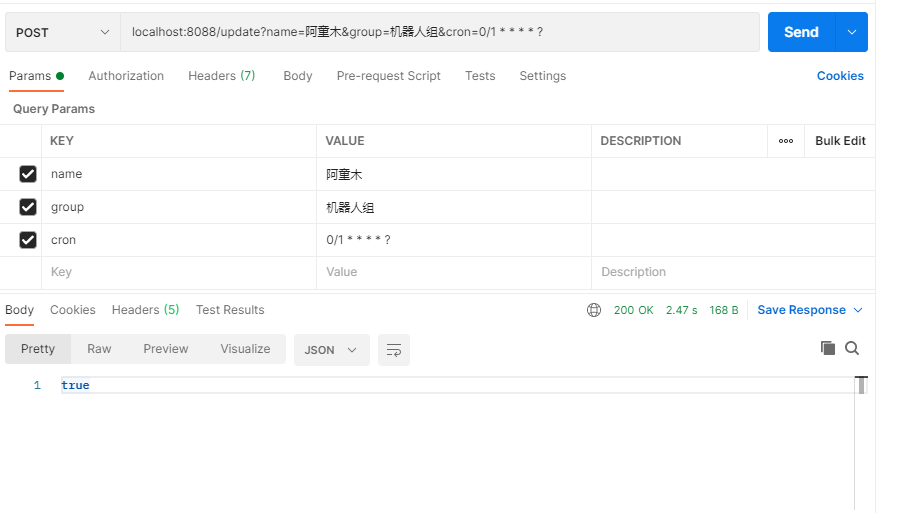Open the response Cookies tab

tap(72, 310)
